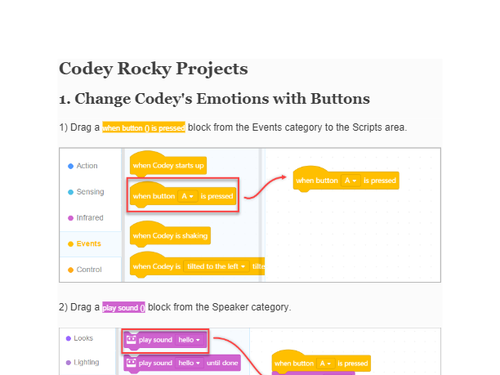Image resolution: width=500 pixels, height=375 pixels.
Task: Open hello dropdown in 'until done' block
Action: pyautogui.click(x=189, y=363)
